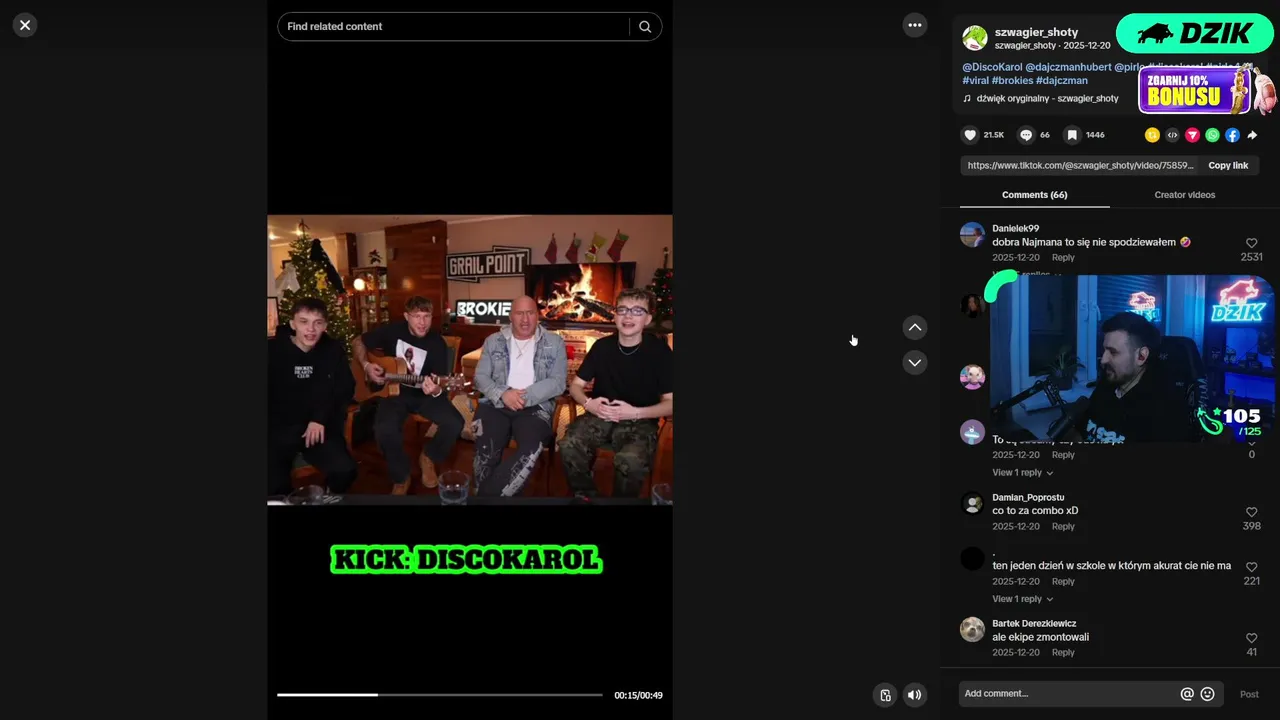Image resolution: width=1280 pixels, height=720 pixels.
Task: Open emoji picker in comment box
Action: tap(1207, 694)
